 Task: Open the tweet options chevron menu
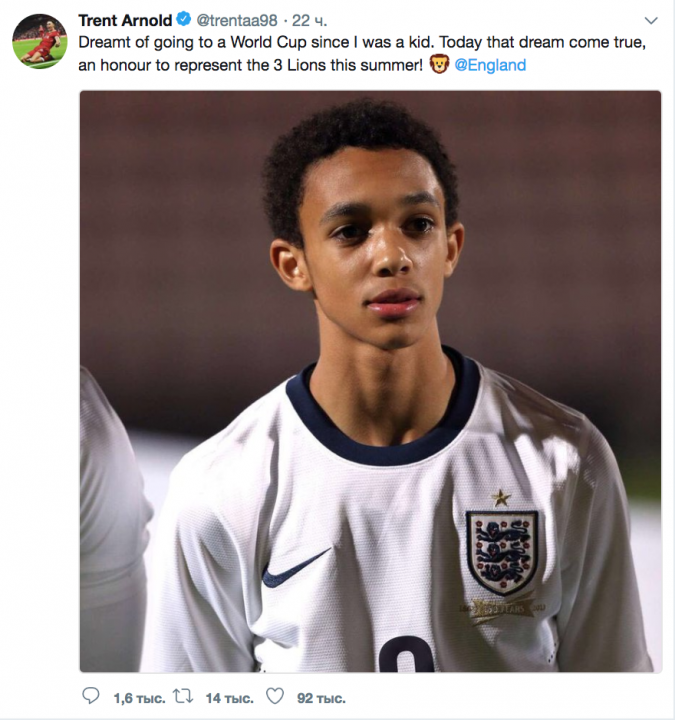click(651, 21)
